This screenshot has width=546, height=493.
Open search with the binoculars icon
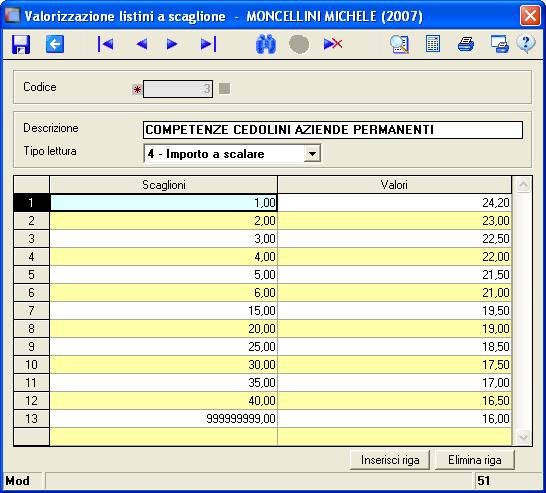266,44
